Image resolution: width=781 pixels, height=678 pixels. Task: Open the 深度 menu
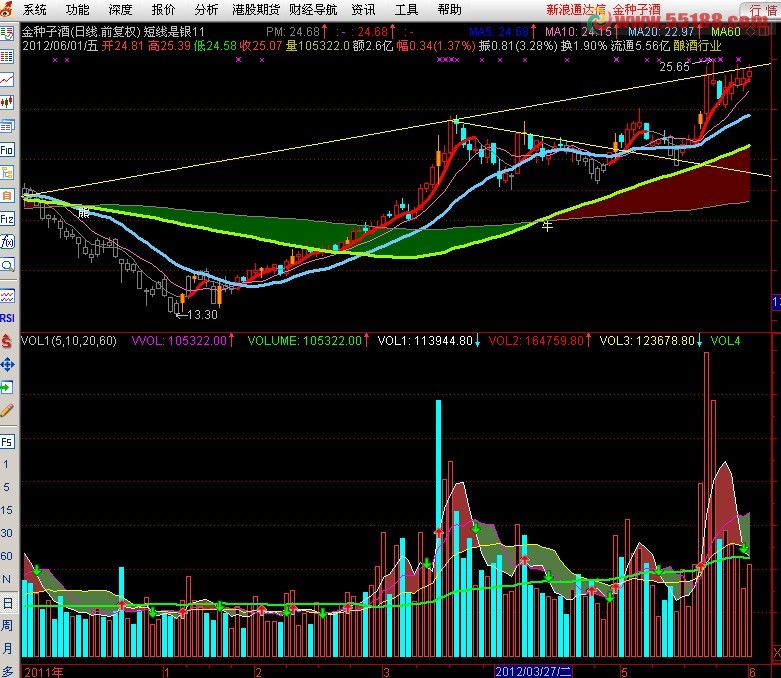coord(120,9)
